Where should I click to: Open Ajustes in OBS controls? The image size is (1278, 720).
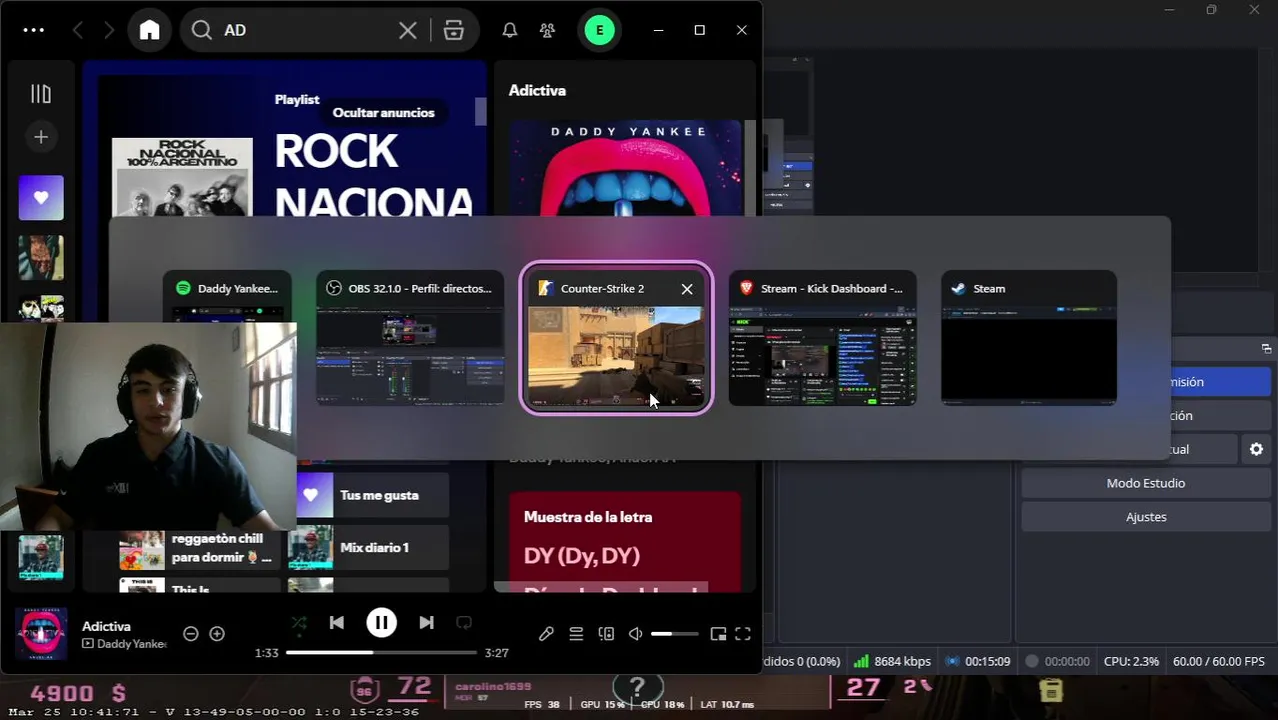[x=1146, y=517]
